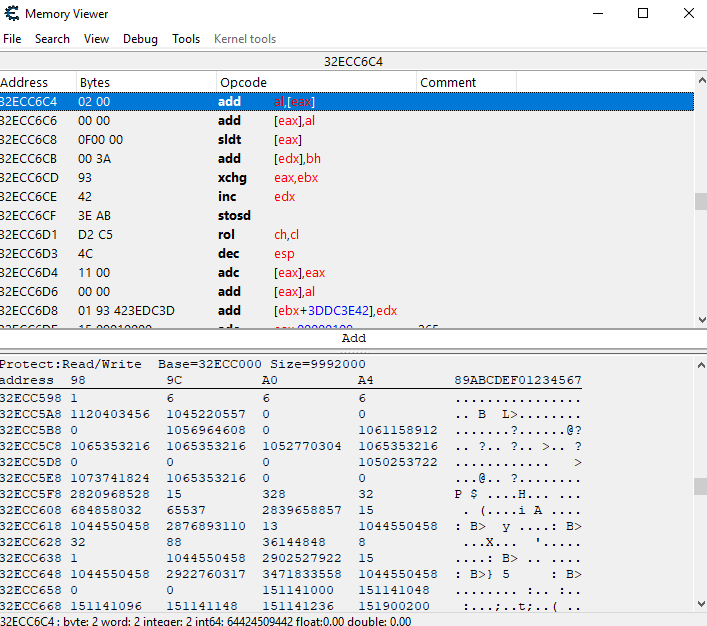
Task: Click value 1061158912 in hex view
Action: pos(398,430)
